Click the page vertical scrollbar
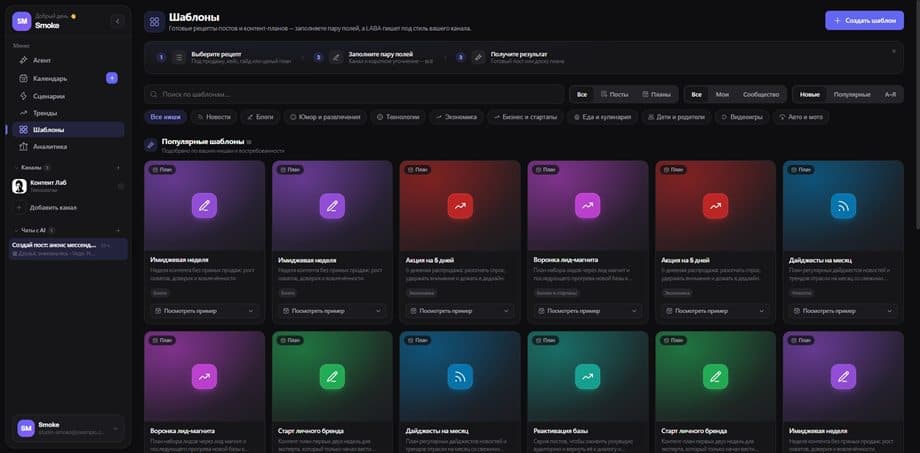This screenshot has width=920, height=453. tap(917, 114)
